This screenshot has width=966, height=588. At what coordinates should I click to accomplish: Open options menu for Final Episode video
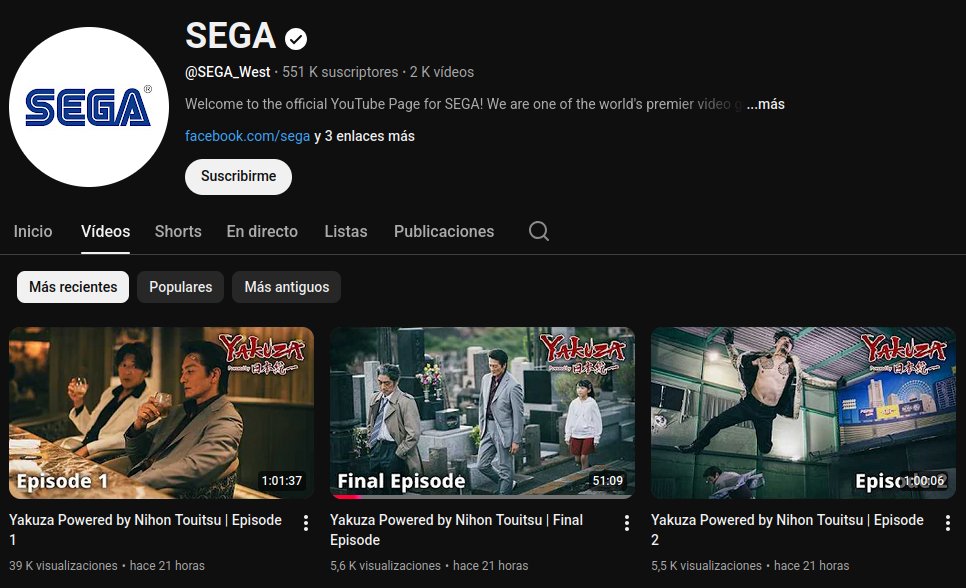click(627, 523)
